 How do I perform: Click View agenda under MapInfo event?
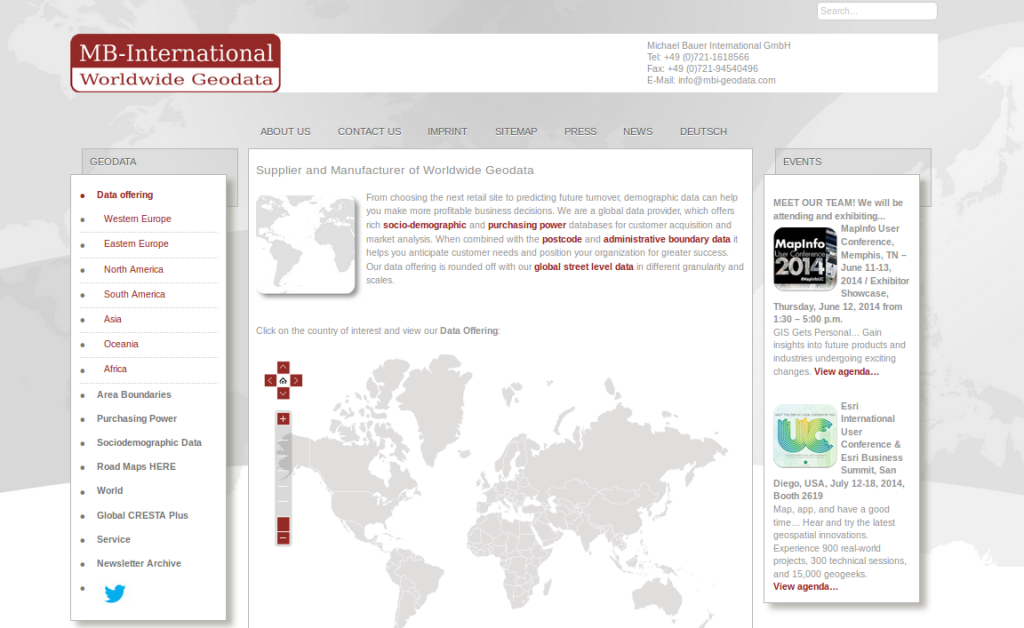tap(846, 371)
